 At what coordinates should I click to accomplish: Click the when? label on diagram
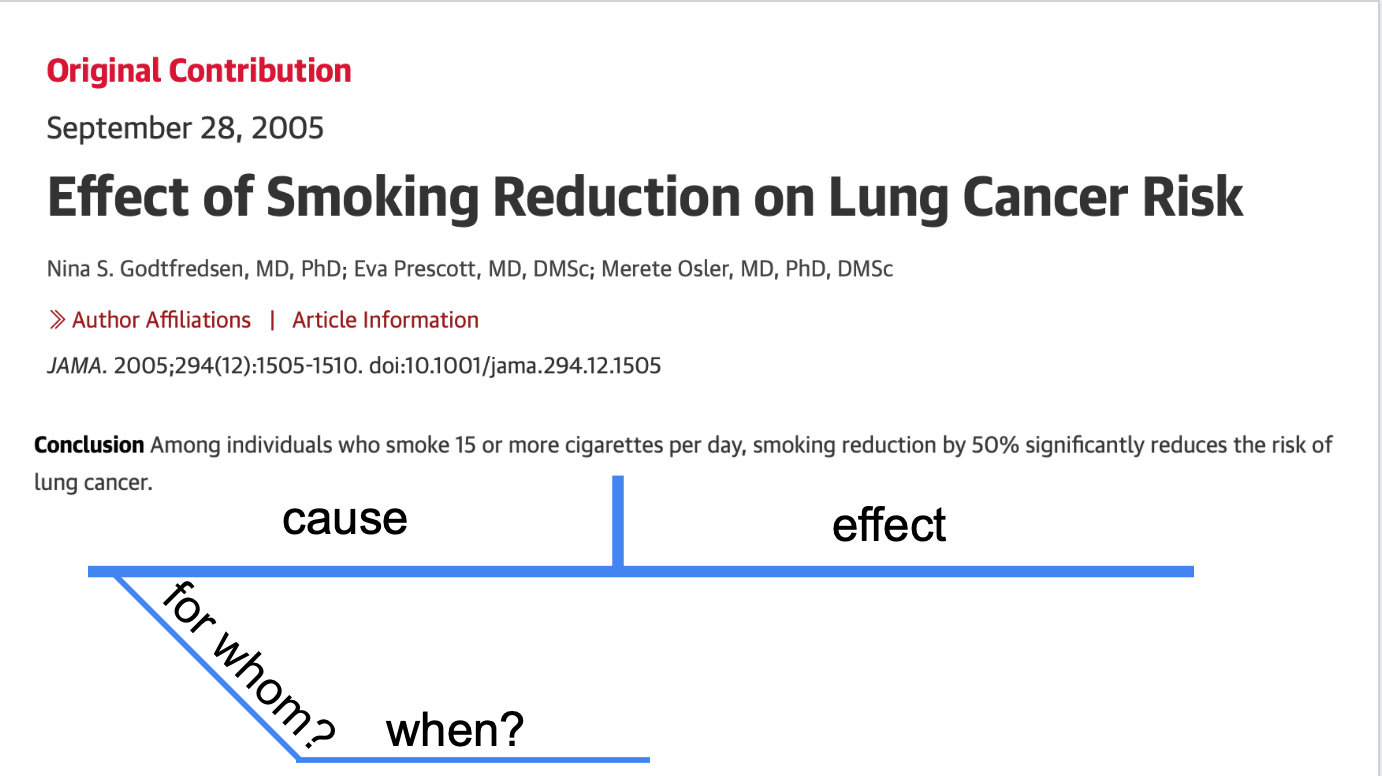[455, 731]
